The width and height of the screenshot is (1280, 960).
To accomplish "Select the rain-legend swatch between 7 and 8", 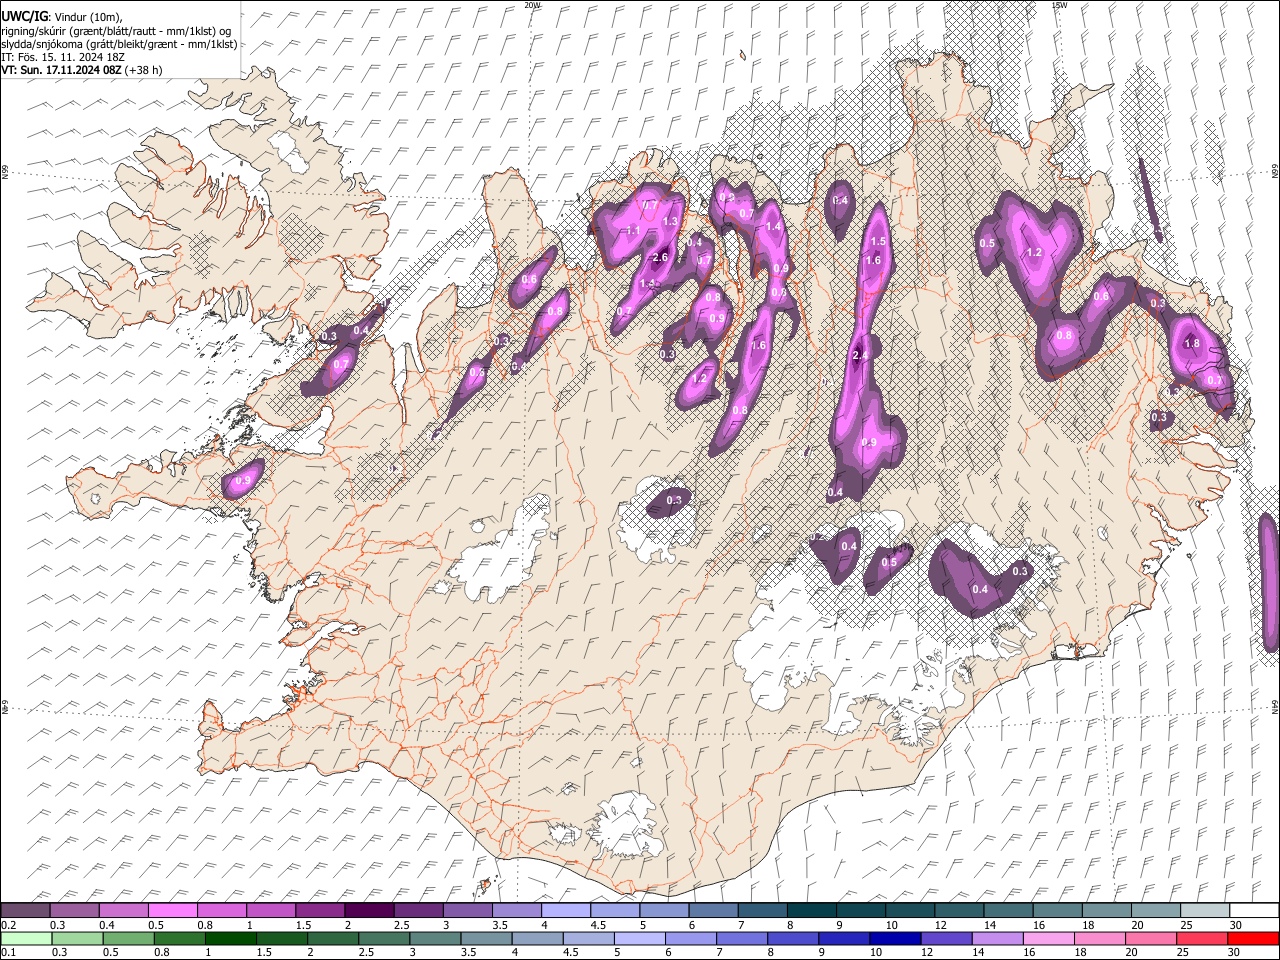I will tap(741, 938).
